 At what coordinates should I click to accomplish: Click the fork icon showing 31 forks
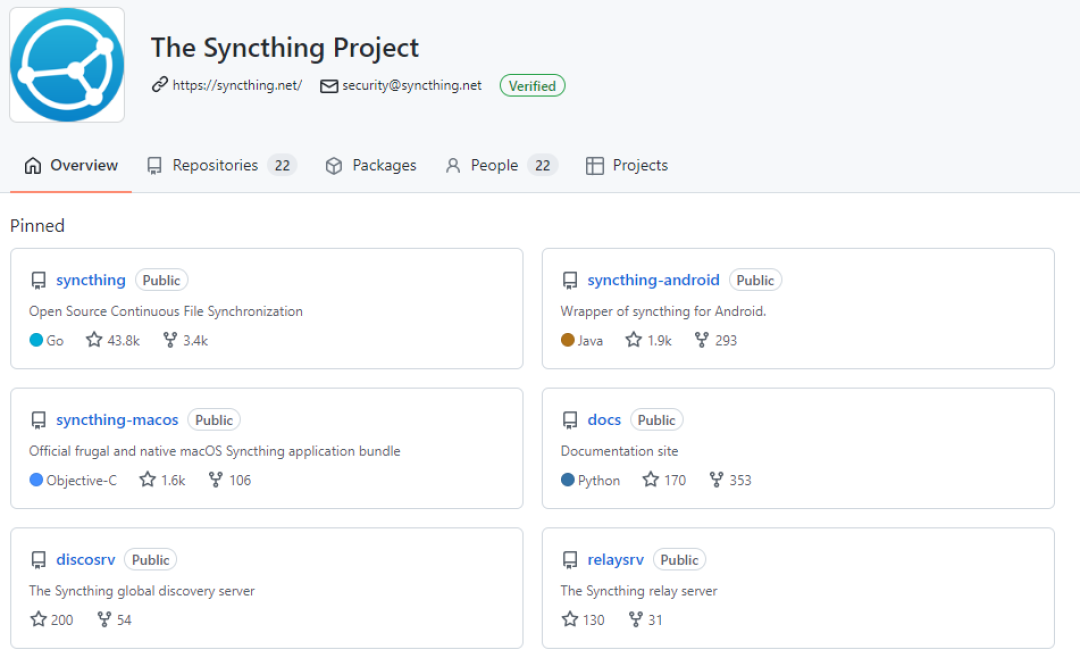click(x=636, y=619)
